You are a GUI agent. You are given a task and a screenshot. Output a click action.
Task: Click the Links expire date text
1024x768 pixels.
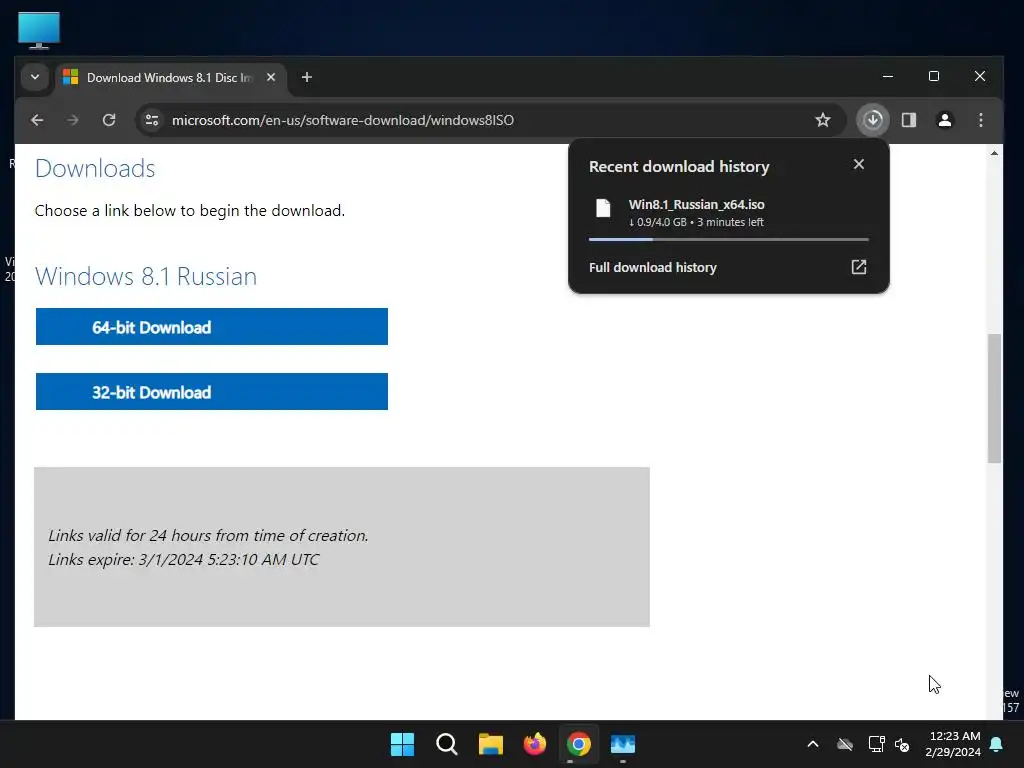pos(184,560)
